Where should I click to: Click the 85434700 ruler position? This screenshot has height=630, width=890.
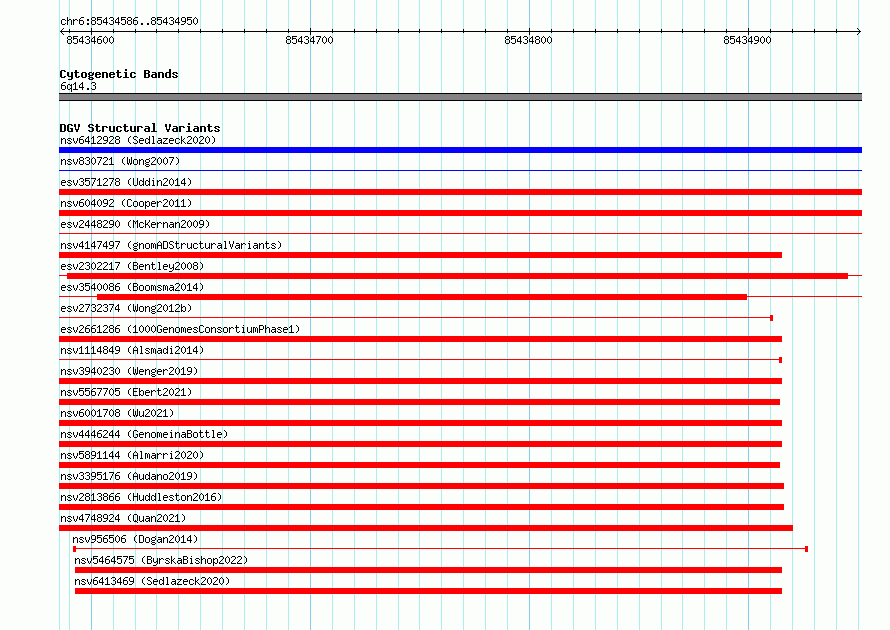pyautogui.click(x=309, y=40)
